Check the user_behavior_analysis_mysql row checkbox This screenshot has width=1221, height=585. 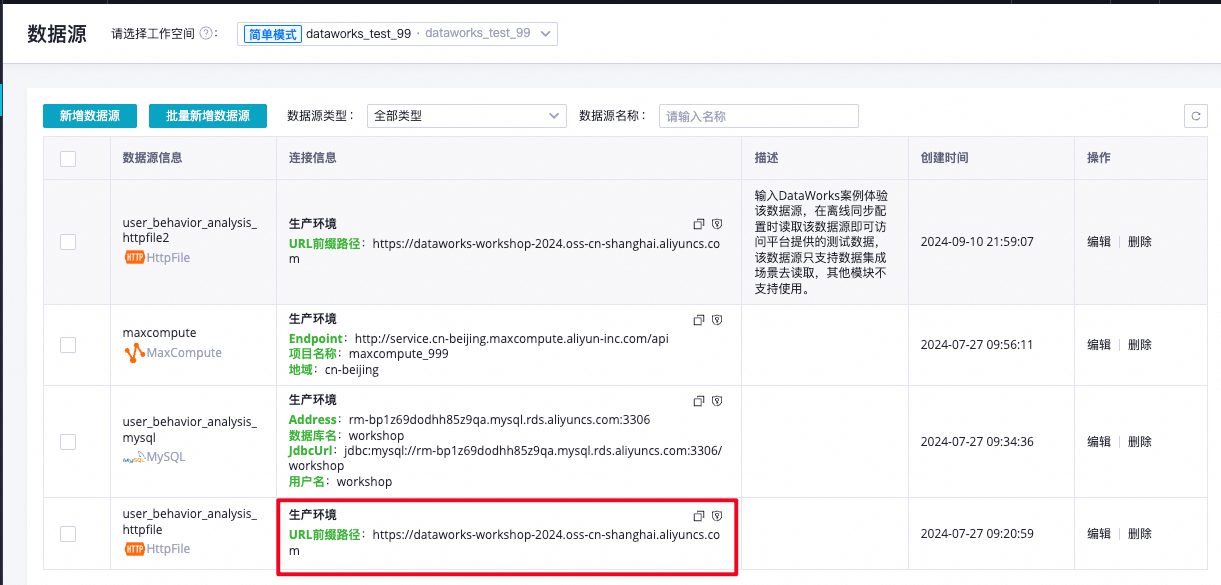pyautogui.click(x=68, y=442)
